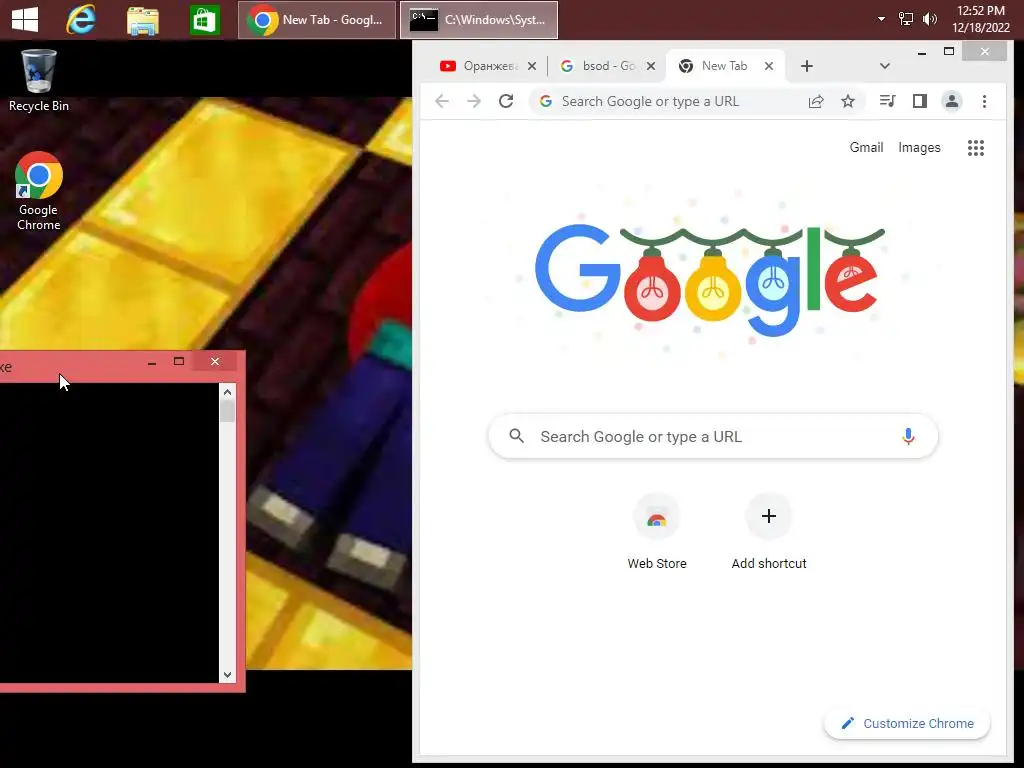The height and width of the screenshot is (768, 1024).
Task: Open the Google apps grid
Action: pos(976,148)
